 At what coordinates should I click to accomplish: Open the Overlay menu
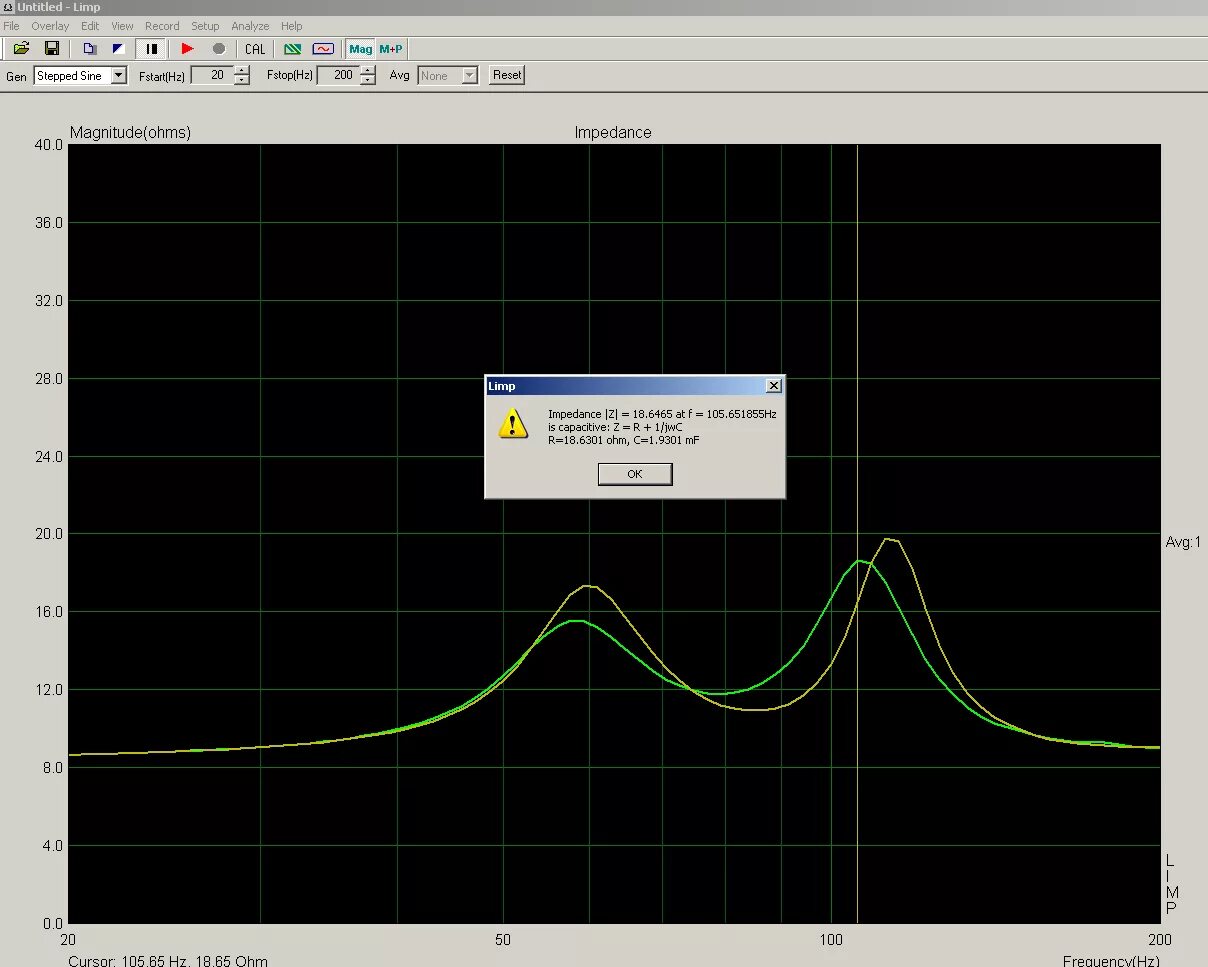click(x=50, y=26)
